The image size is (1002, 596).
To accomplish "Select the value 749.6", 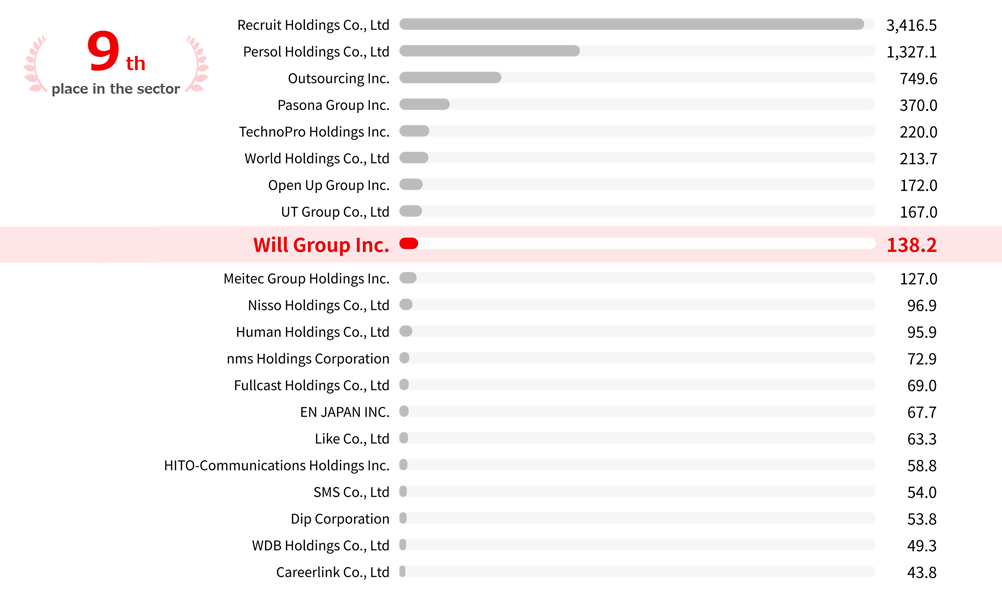I will coord(918,79).
